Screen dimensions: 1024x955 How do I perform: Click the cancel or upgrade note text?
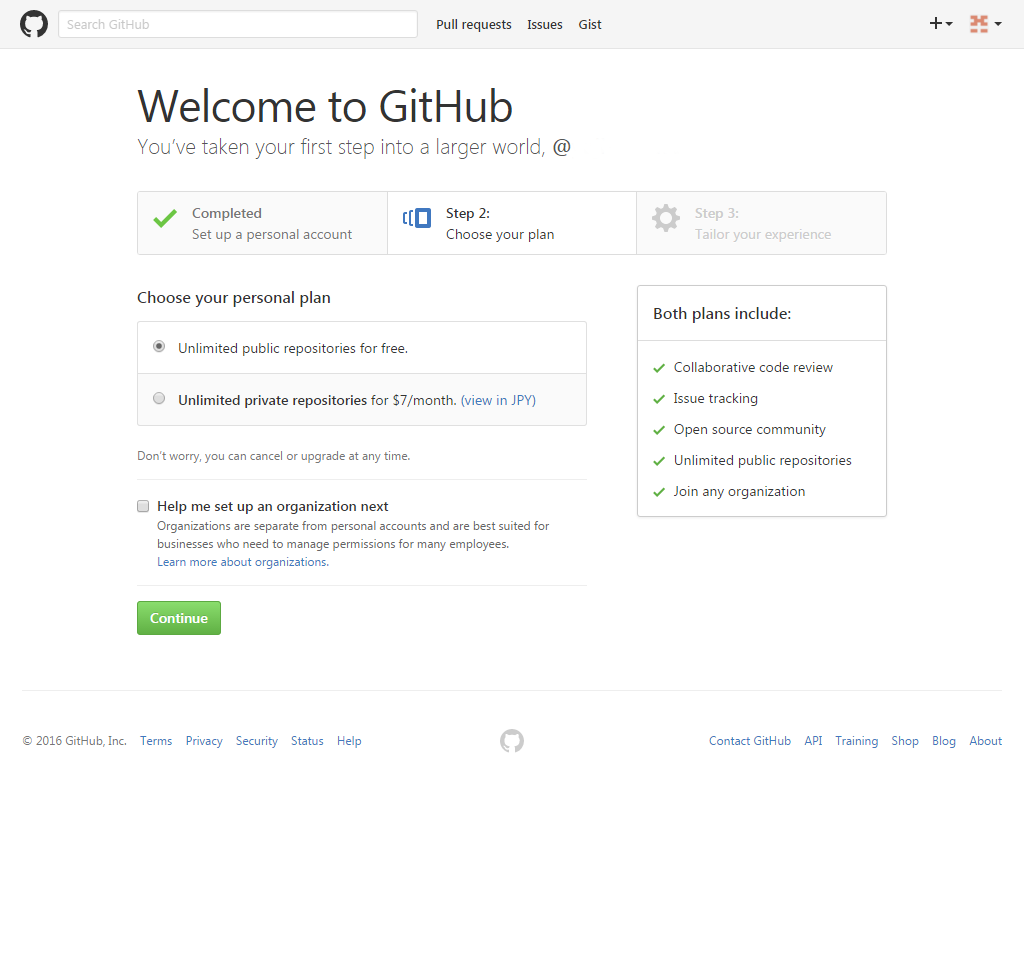coord(274,456)
